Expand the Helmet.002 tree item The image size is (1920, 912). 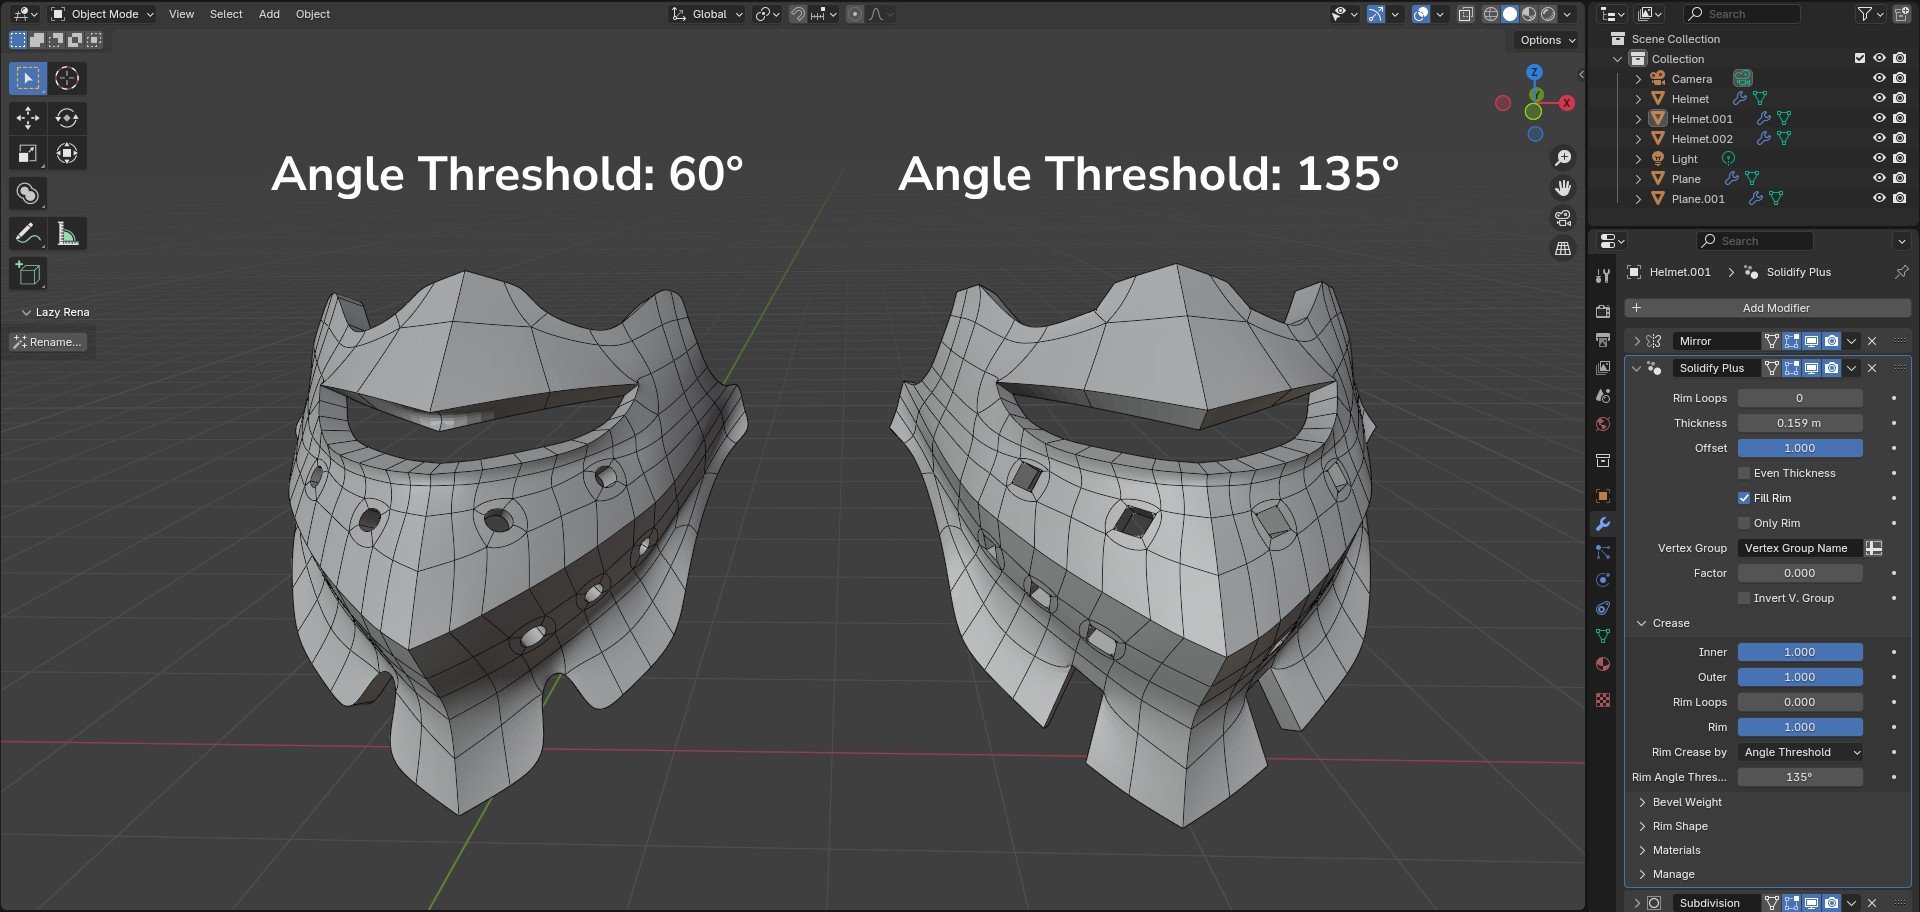click(1638, 139)
